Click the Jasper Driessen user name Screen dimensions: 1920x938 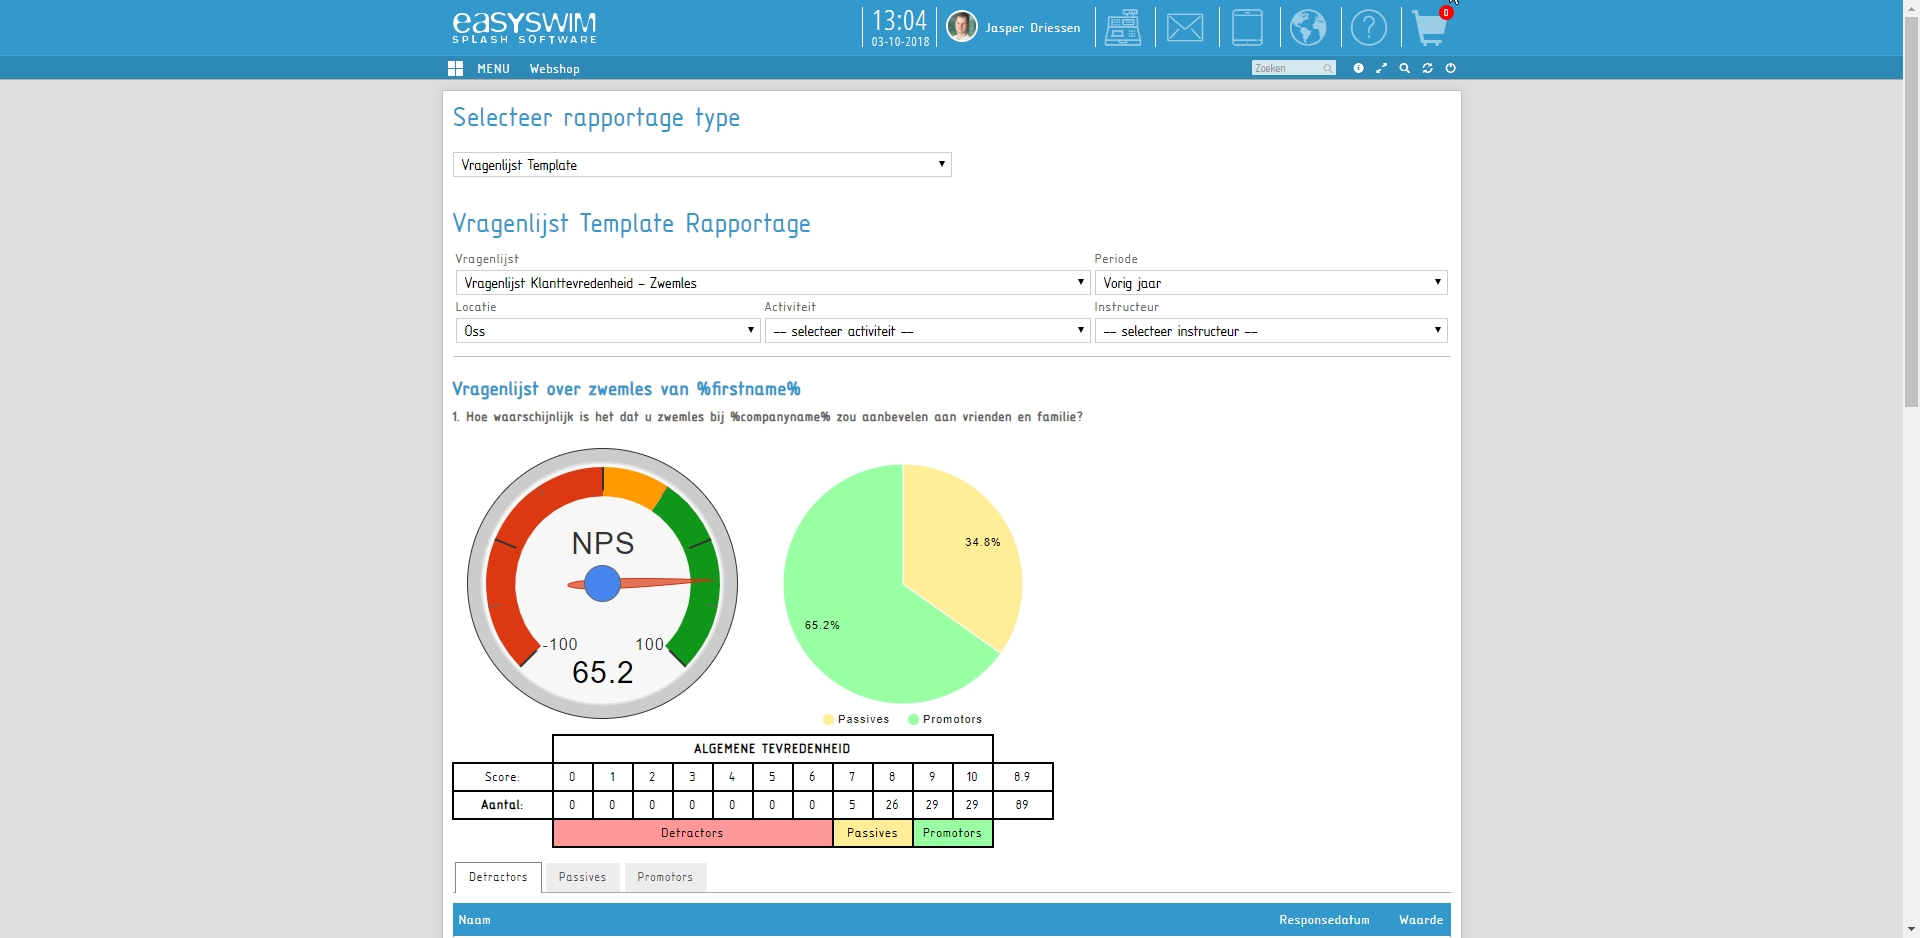(1032, 28)
